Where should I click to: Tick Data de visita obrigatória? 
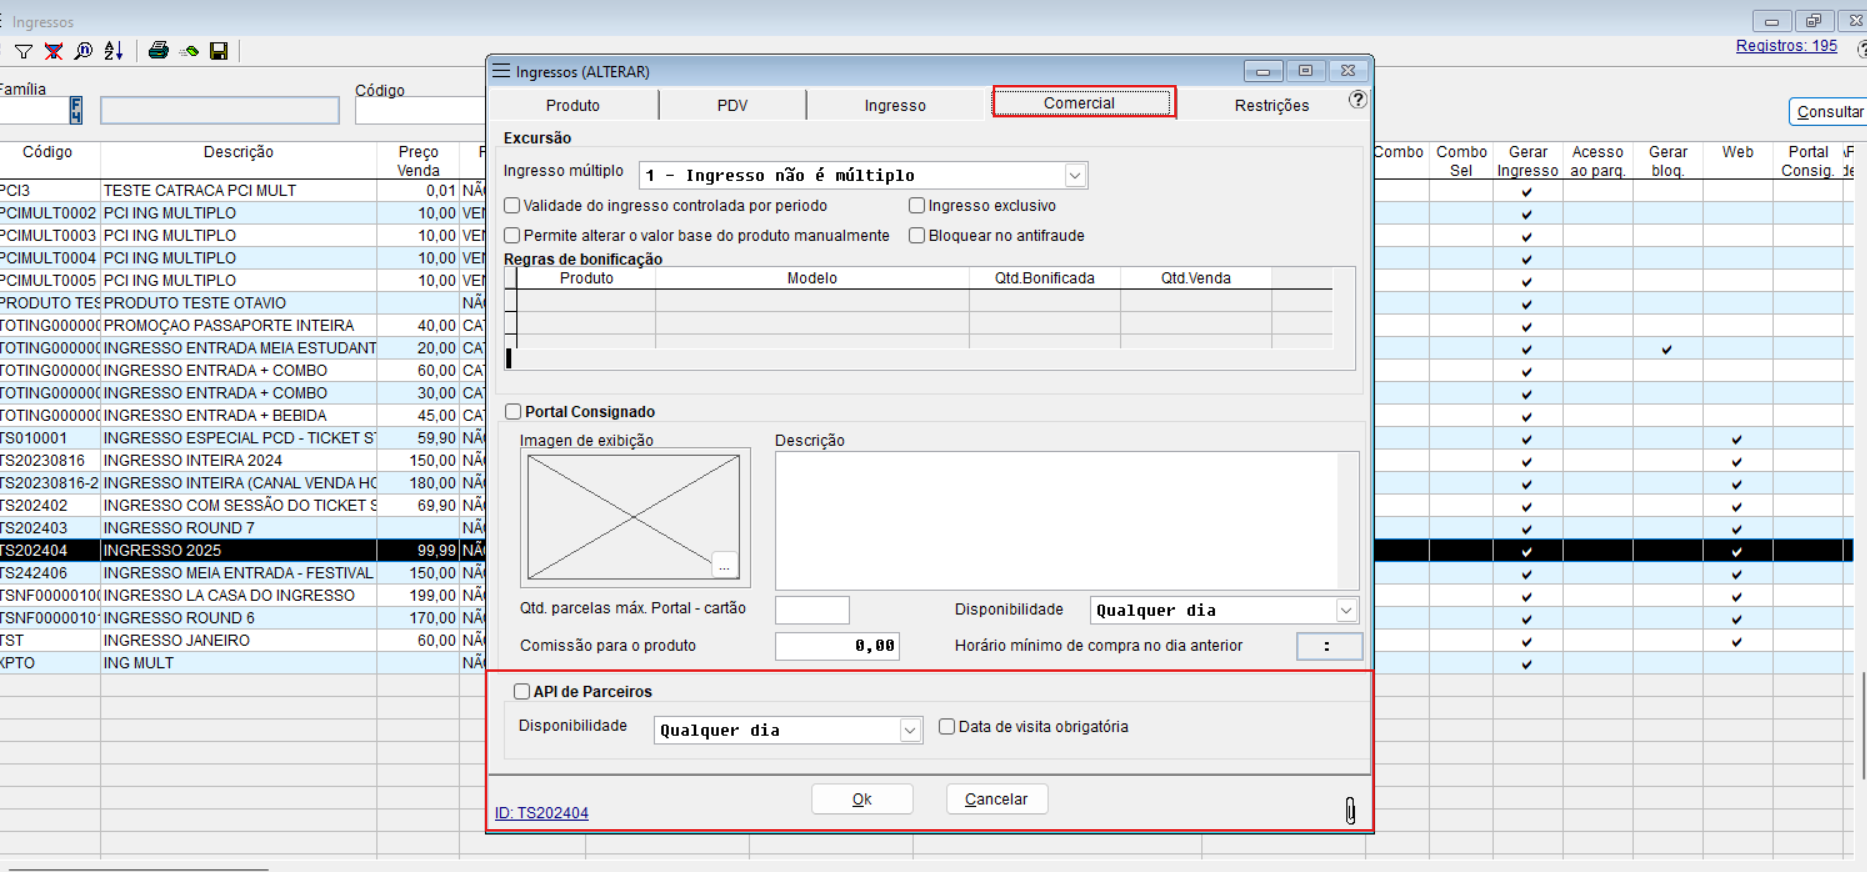point(947,727)
